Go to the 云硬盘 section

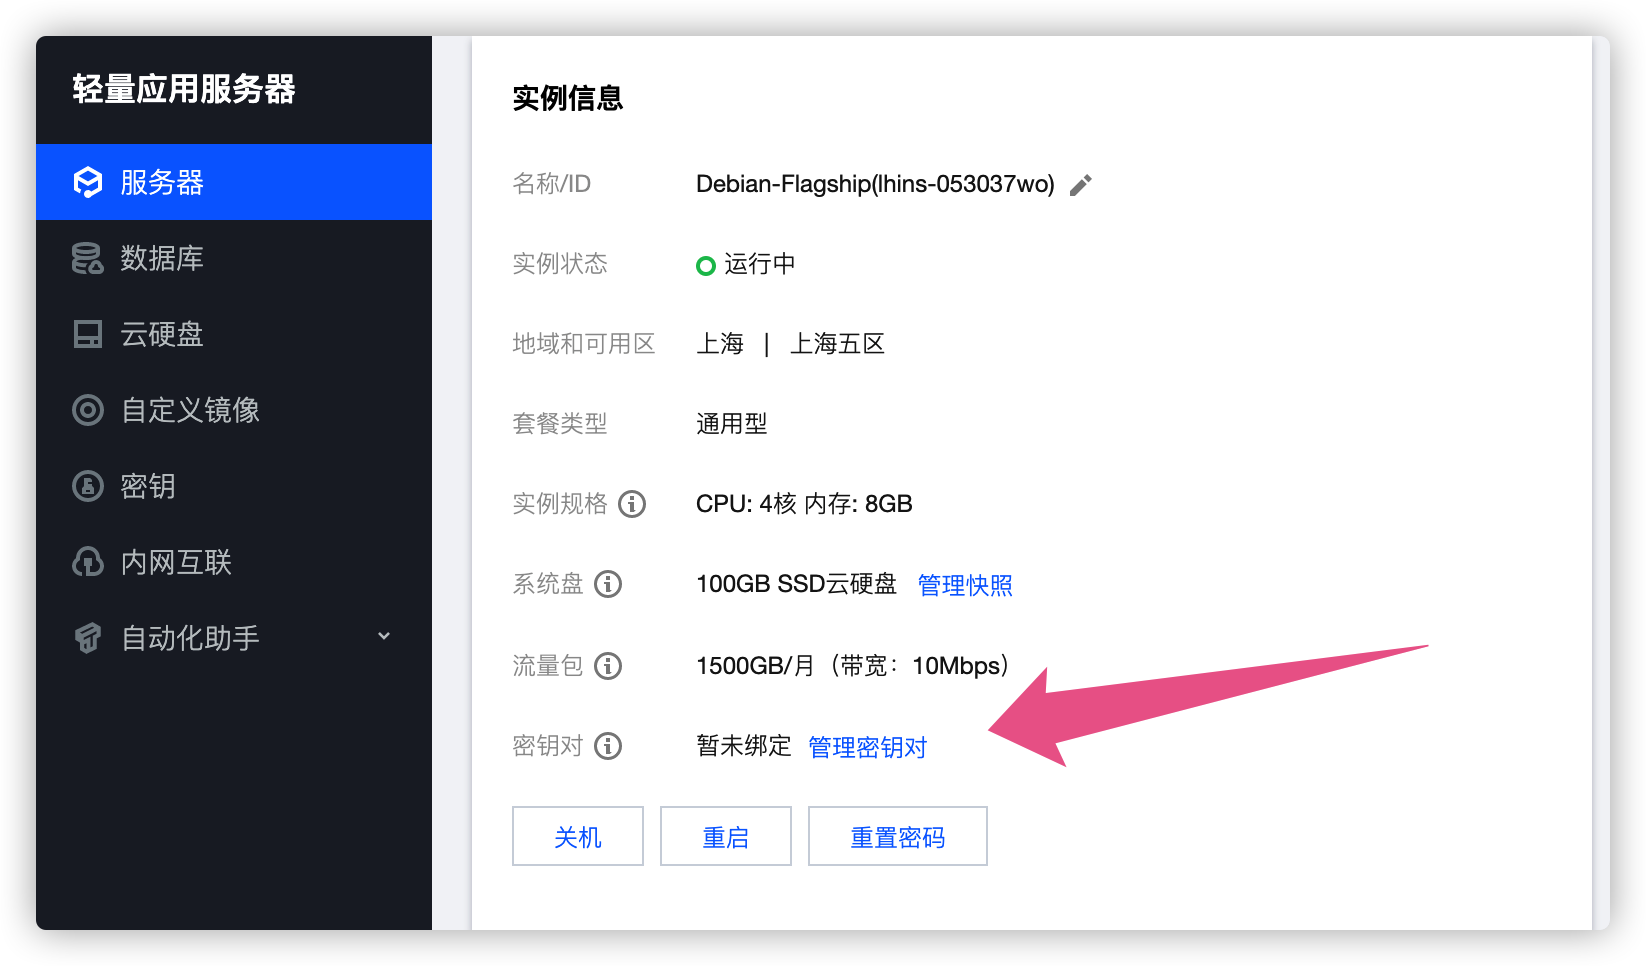234,334
